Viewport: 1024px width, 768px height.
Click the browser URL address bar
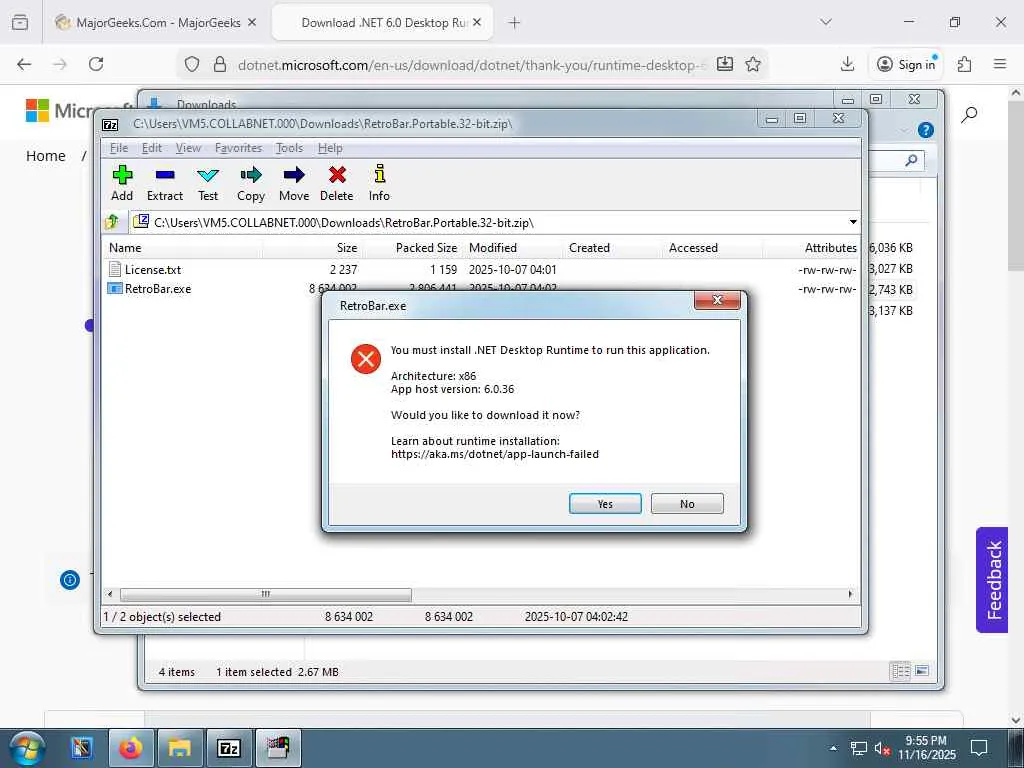[x=471, y=65]
